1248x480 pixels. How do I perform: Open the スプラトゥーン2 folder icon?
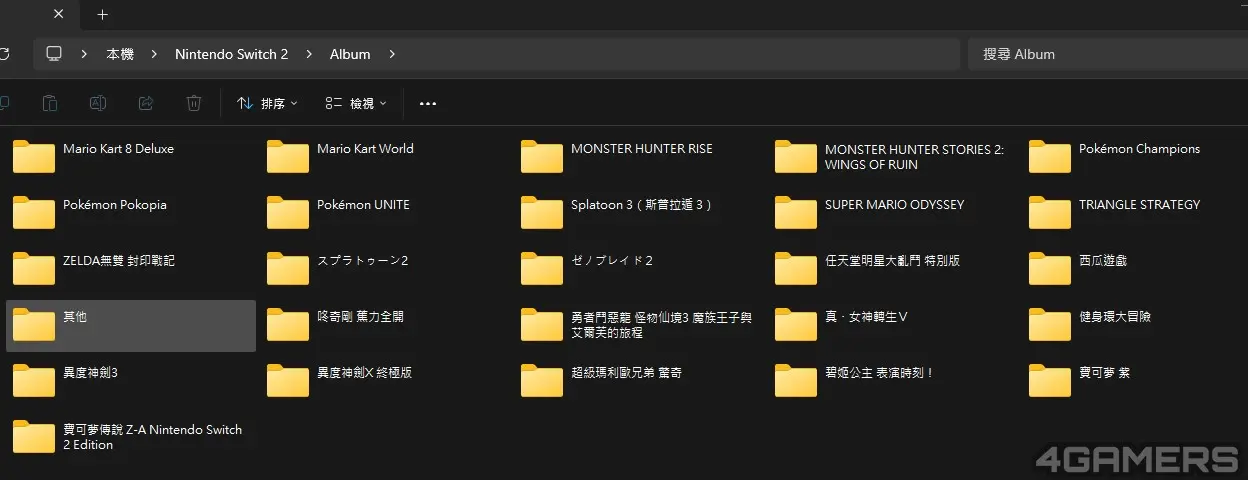point(288,269)
